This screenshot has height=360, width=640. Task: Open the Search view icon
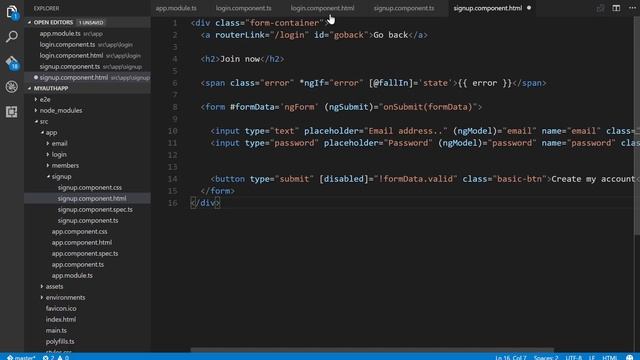[x=12, y=36]
